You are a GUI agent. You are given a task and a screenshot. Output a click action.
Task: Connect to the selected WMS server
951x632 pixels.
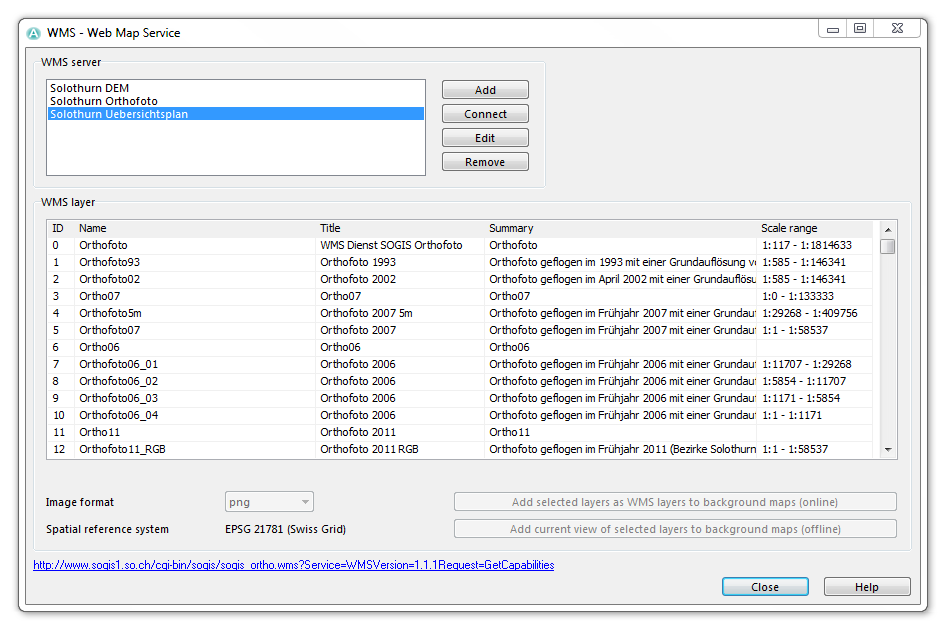[485, 114]
